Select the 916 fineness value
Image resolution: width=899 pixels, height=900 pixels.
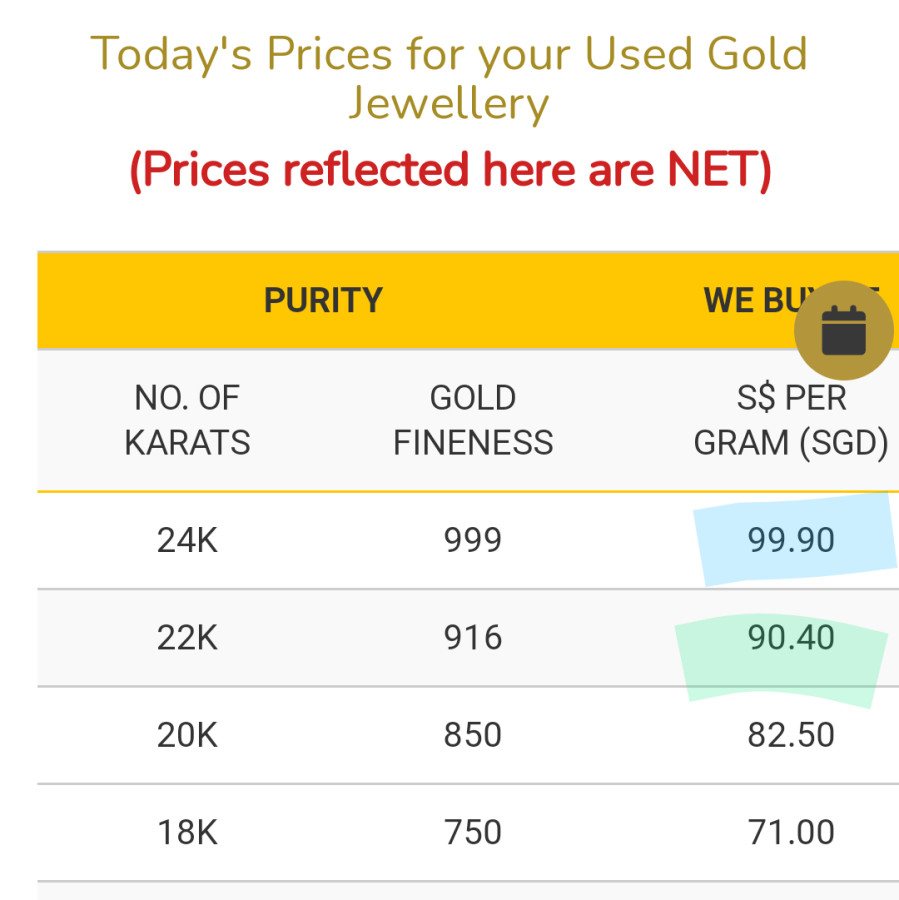click(472, 638)
